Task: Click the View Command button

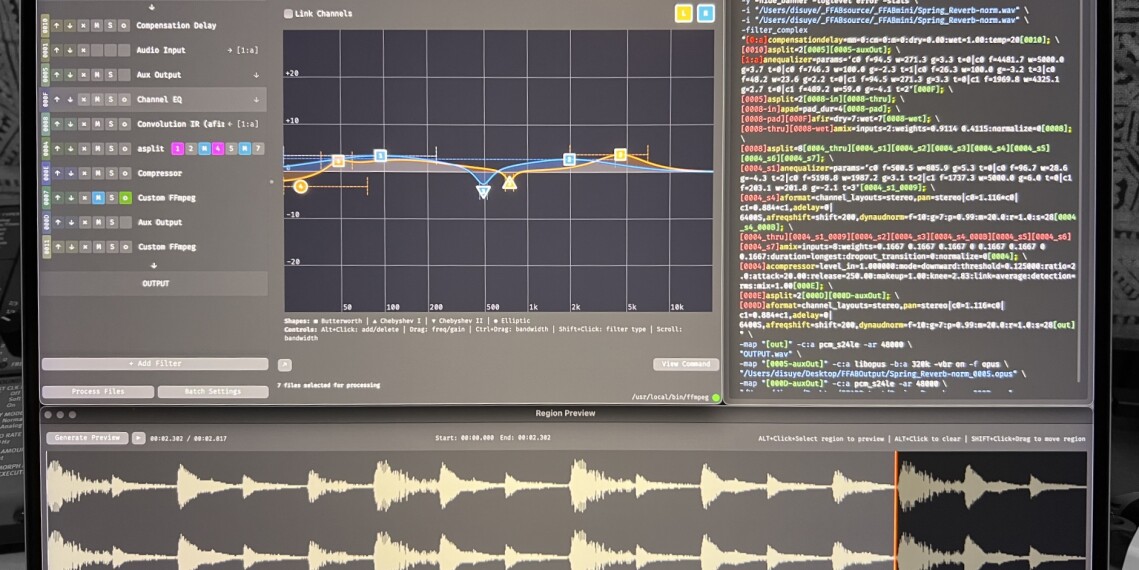Action: pyautogui.click(x=685, y=364)
